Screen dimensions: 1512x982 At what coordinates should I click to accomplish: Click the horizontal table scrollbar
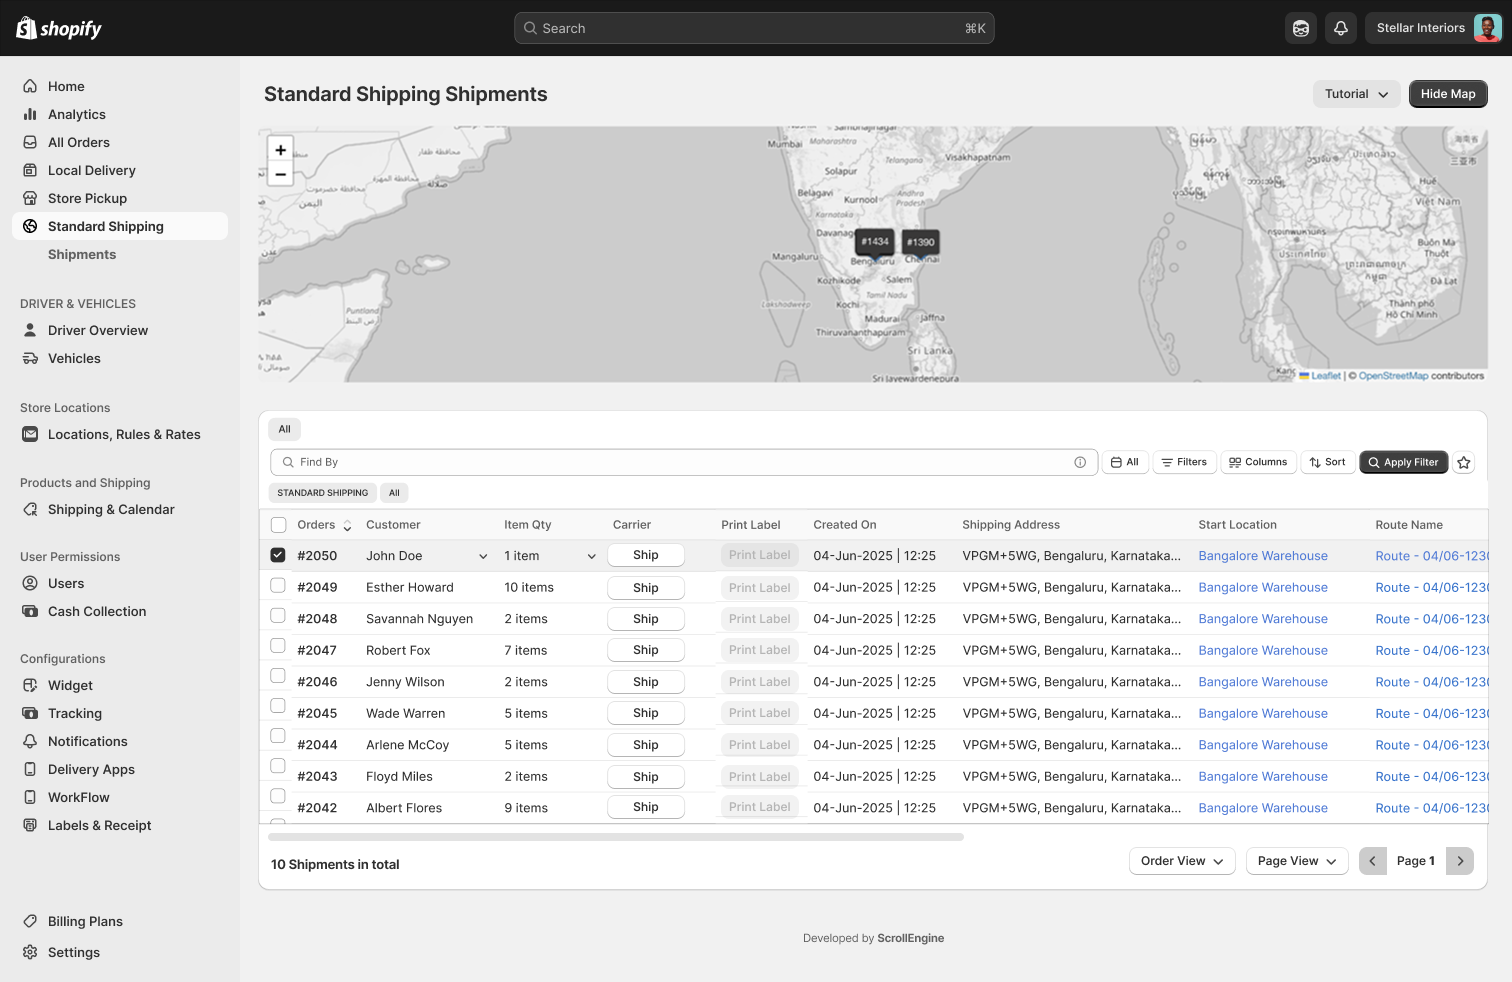tap(615, 837)
